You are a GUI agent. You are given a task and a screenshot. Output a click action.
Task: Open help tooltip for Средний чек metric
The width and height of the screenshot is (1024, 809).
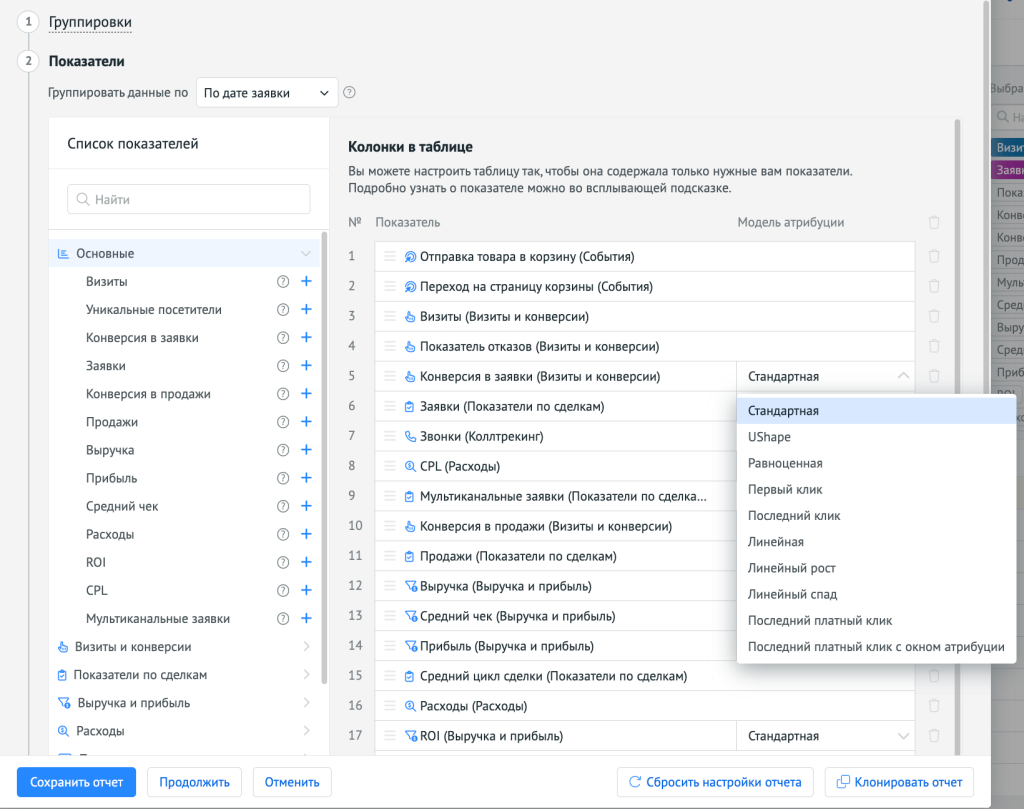click(283, 506)
